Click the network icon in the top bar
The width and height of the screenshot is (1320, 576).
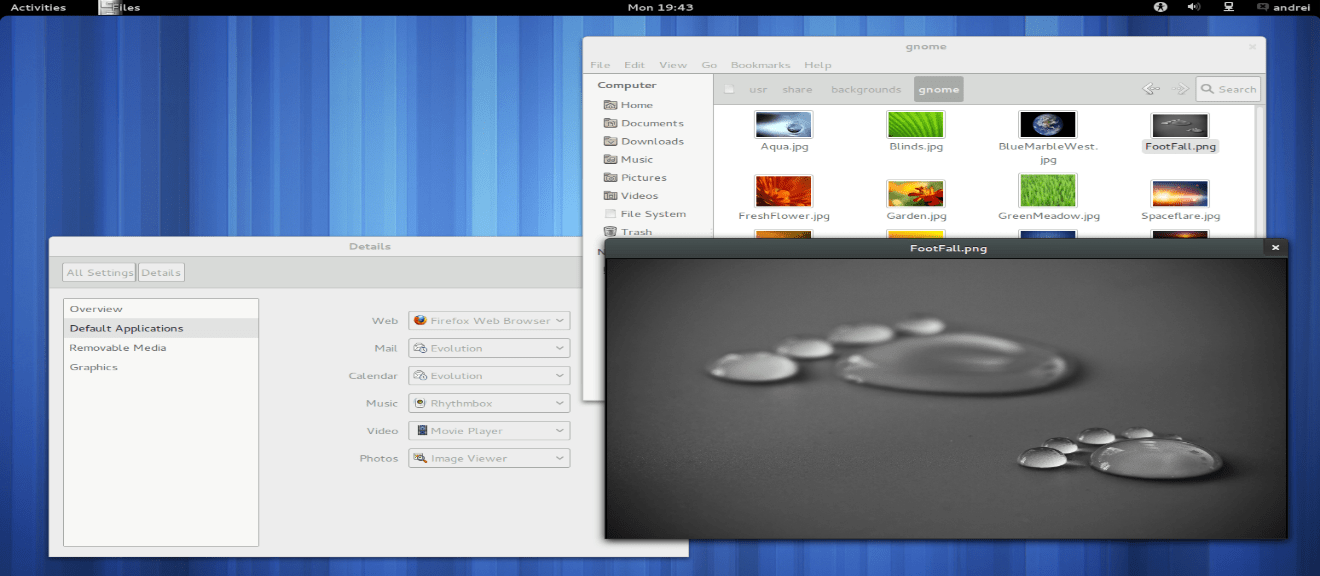click(x=1226, y=7)
